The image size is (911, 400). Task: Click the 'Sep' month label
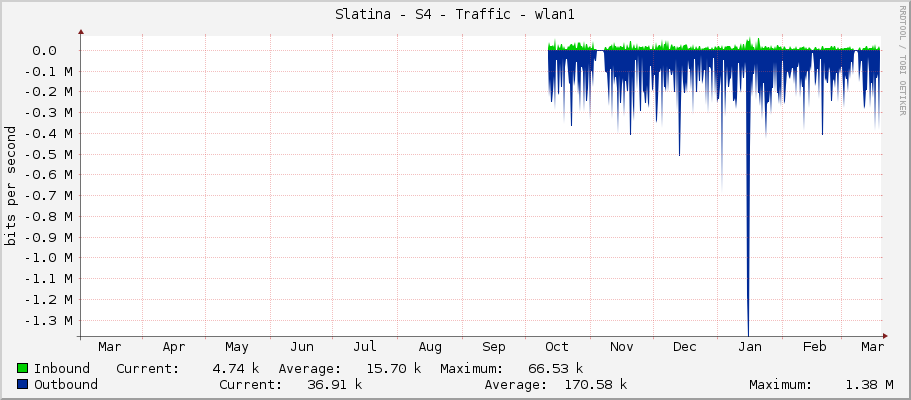pos(494,347)
